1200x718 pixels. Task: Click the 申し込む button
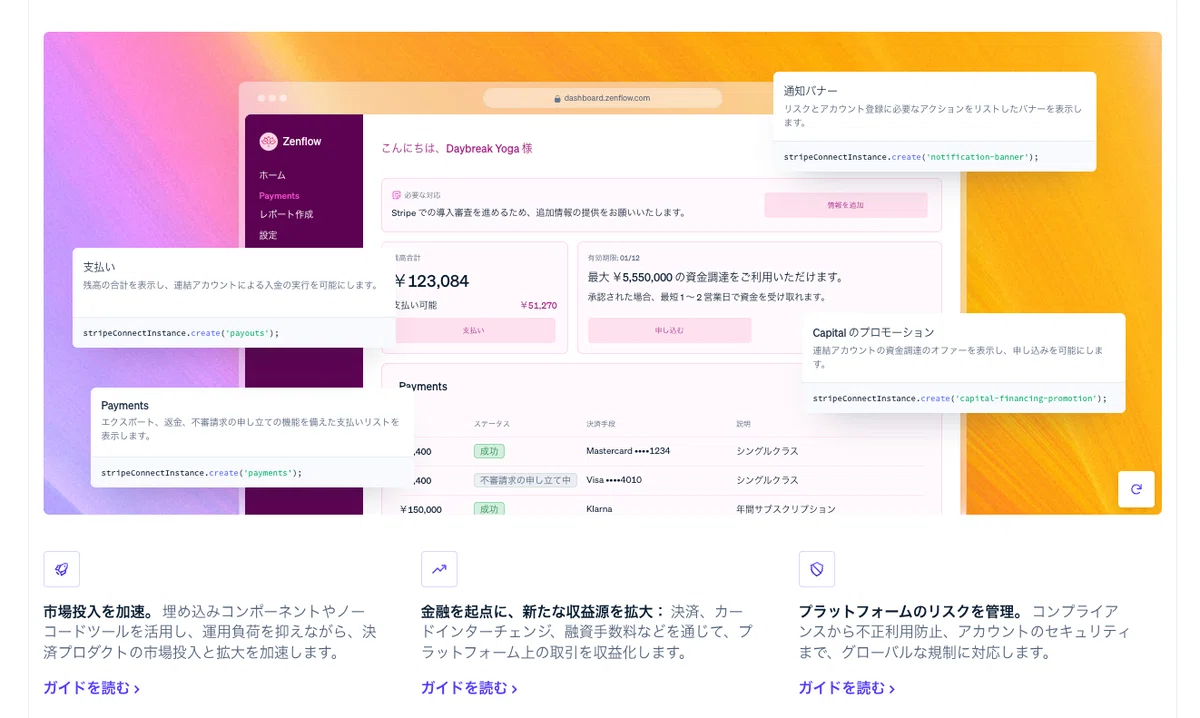(669, 330)
